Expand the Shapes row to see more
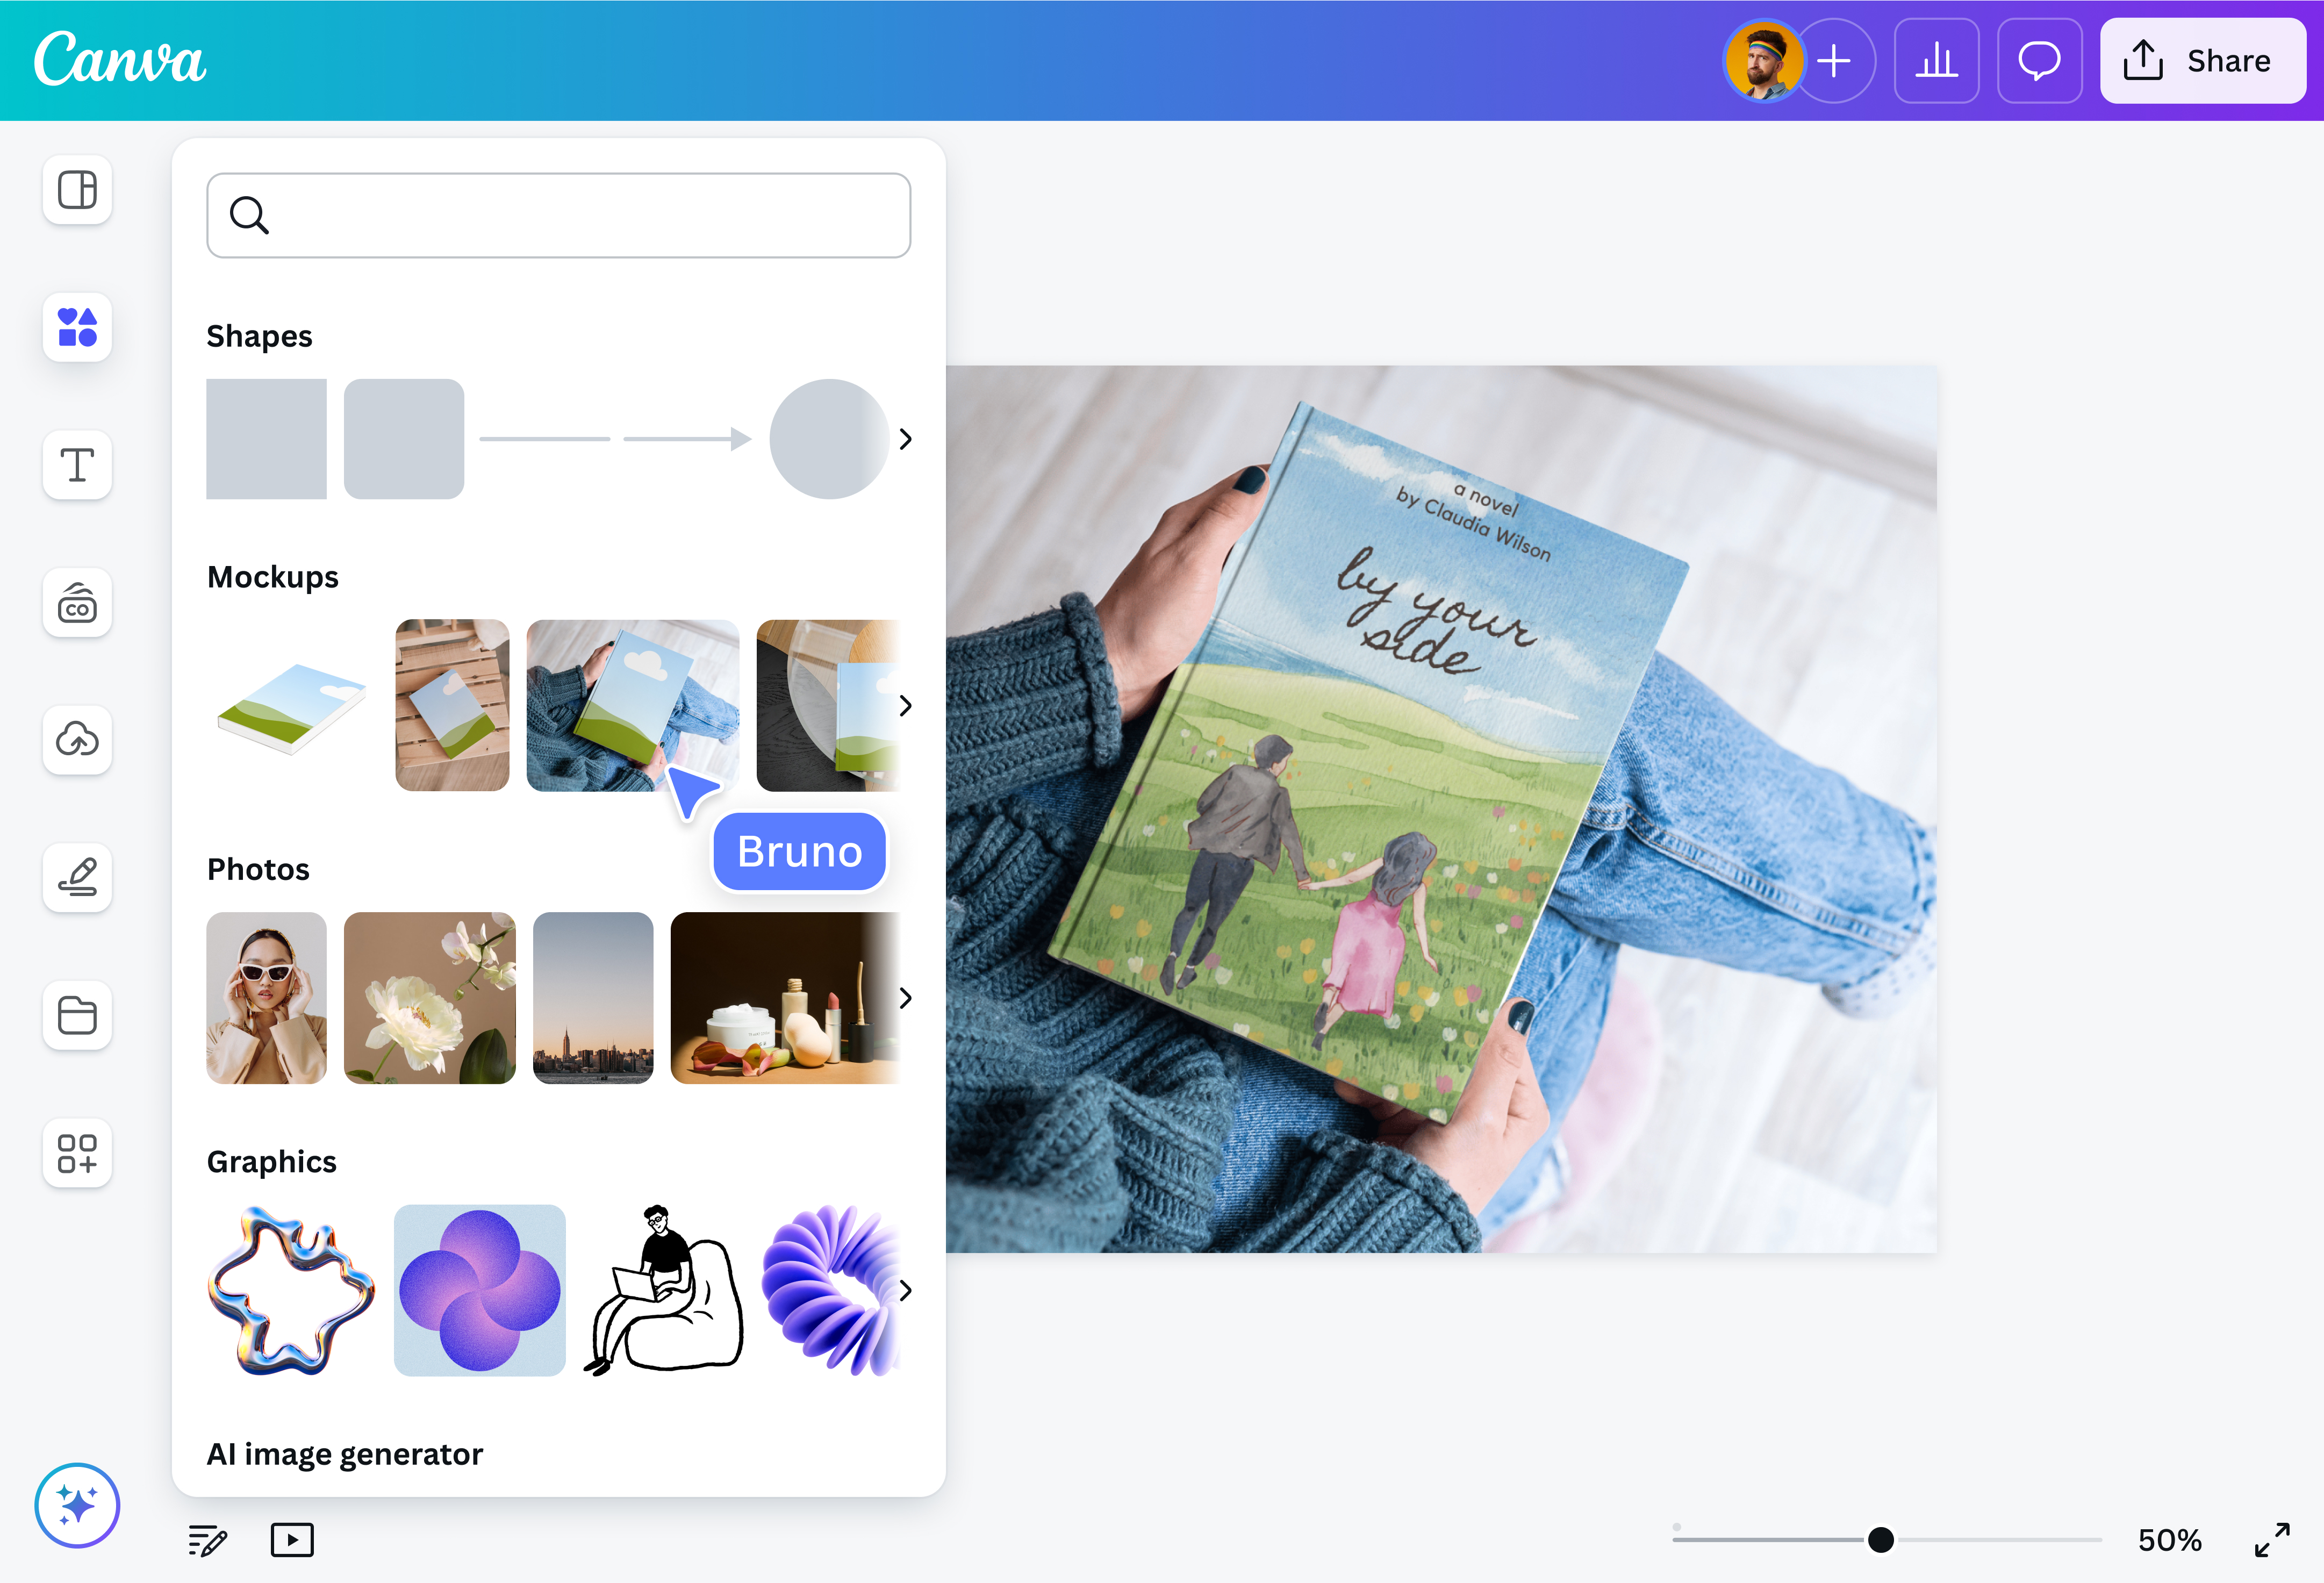 coord(906,438)
